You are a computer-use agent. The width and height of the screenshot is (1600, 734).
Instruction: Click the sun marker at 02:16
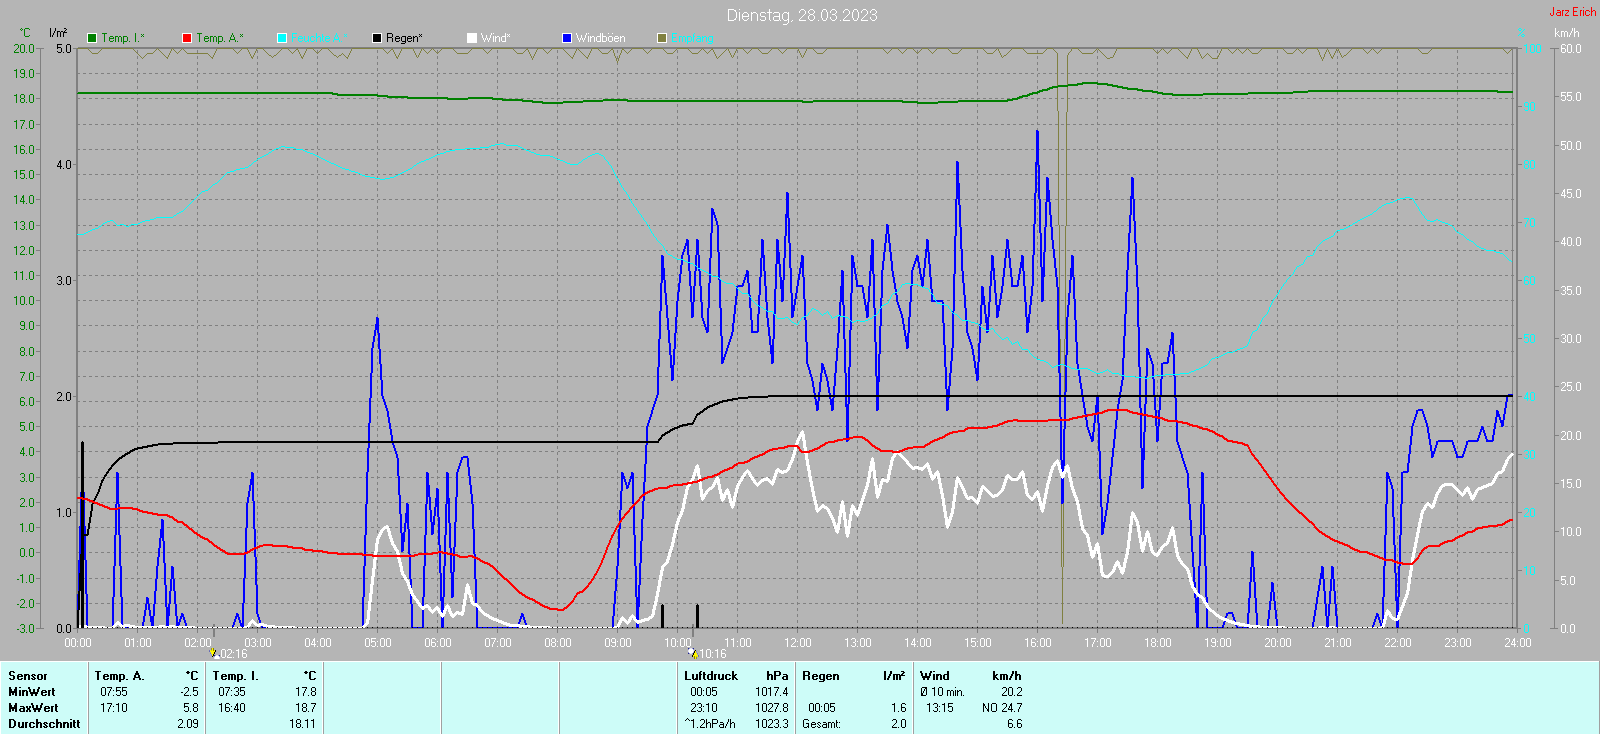[x=213, y=653]
